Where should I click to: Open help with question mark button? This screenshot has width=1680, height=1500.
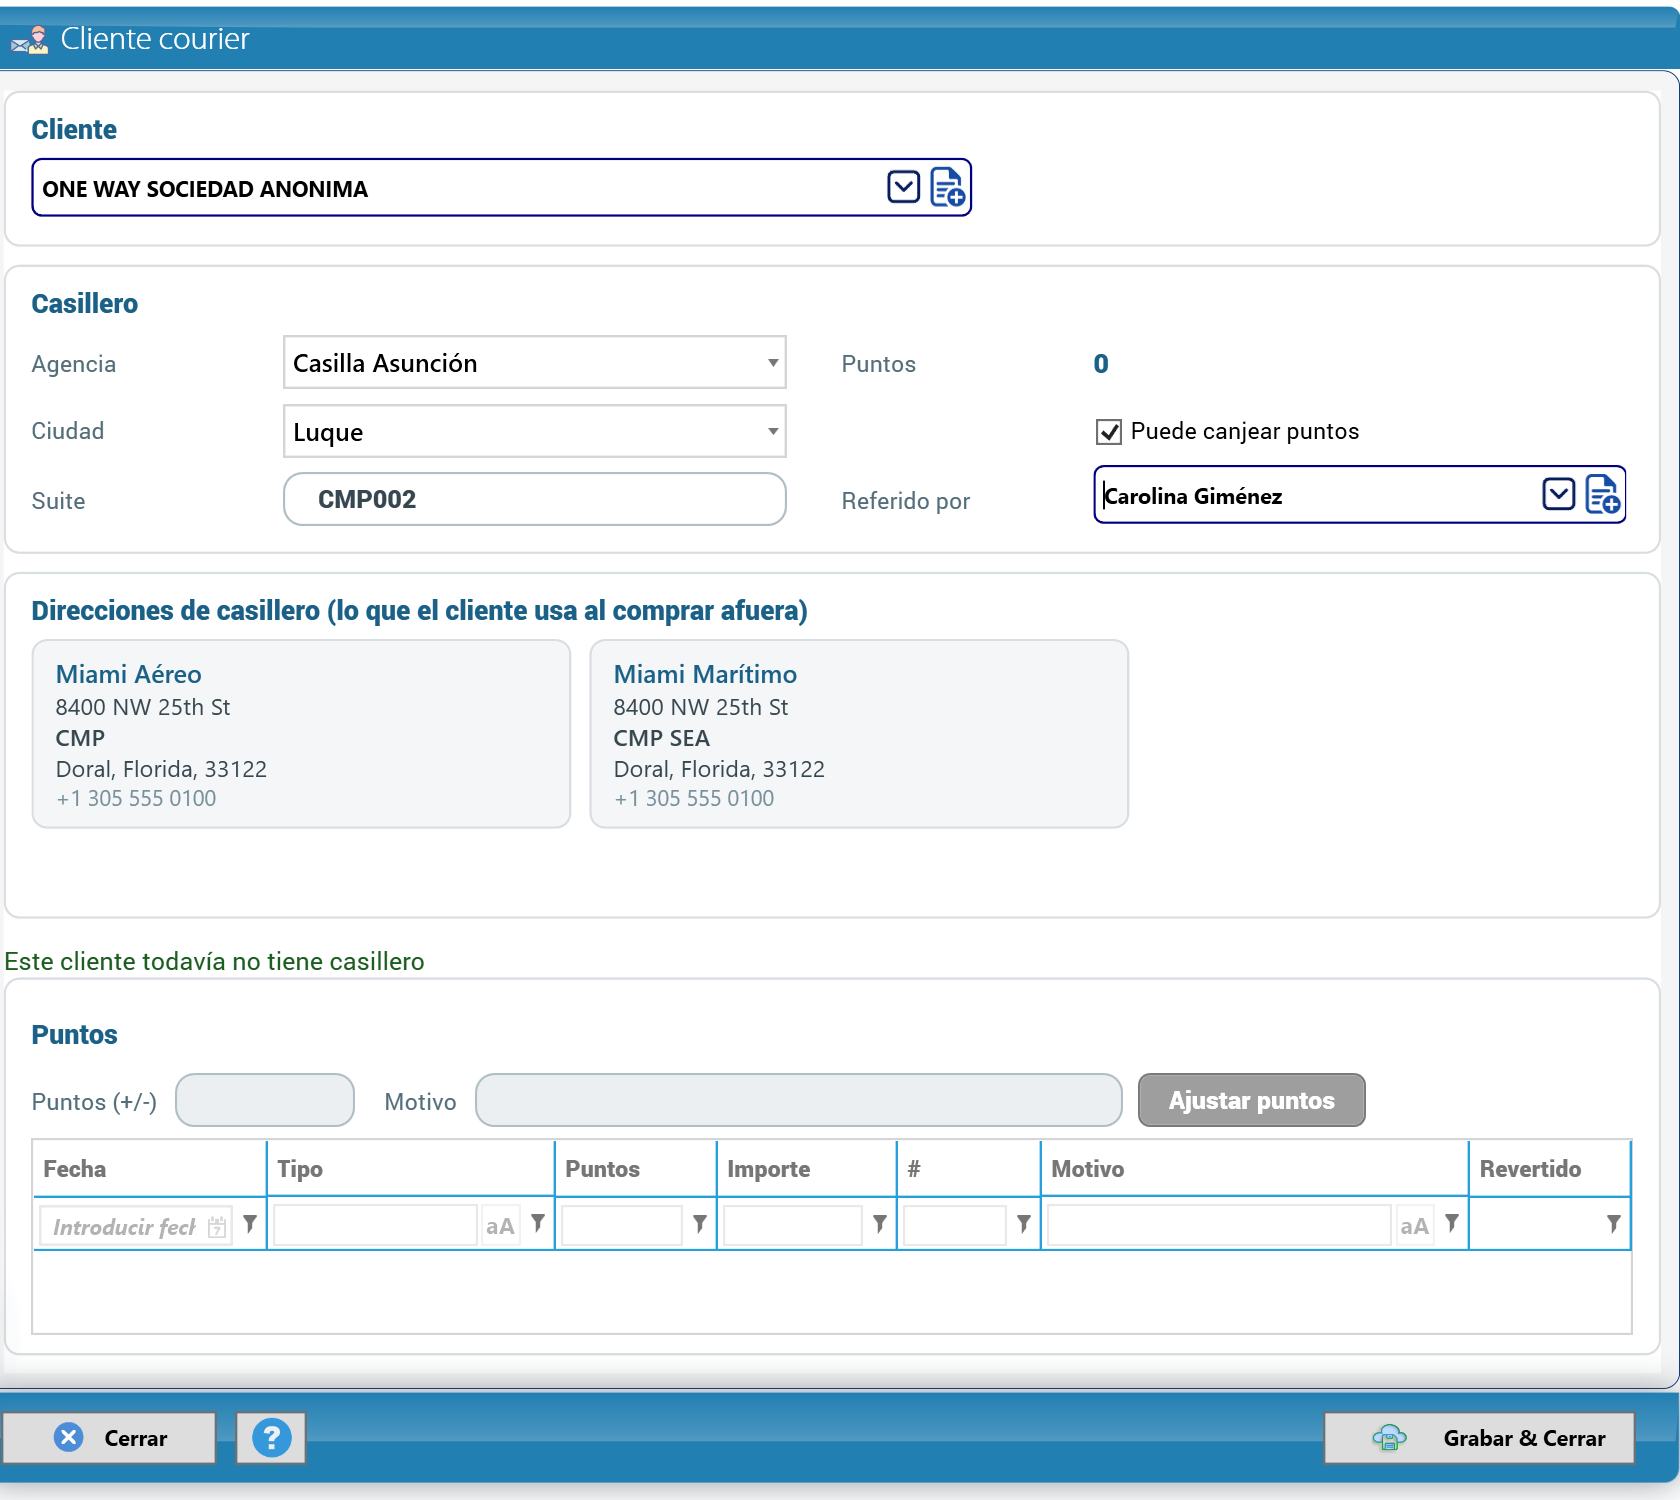click(x=271, y=1438)
